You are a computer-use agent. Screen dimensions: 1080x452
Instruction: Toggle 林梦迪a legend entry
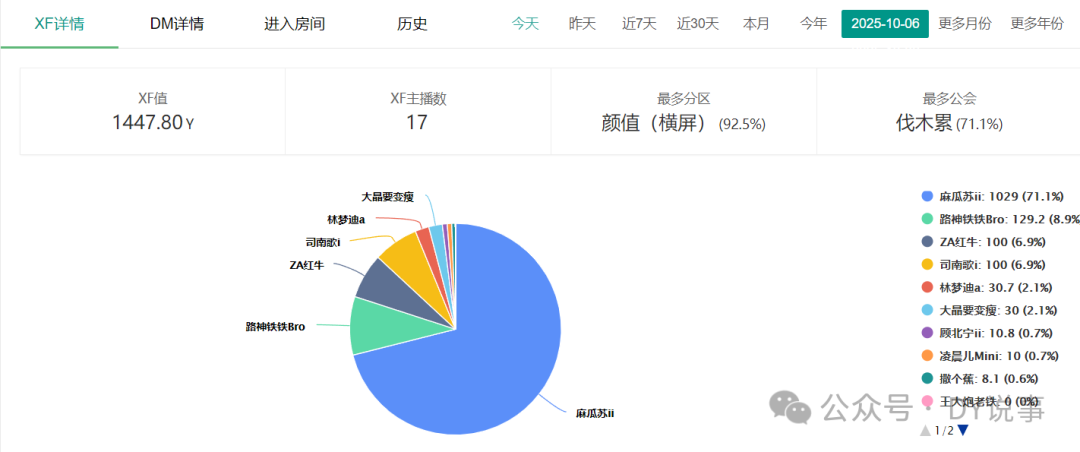click(x=986, y=287)
